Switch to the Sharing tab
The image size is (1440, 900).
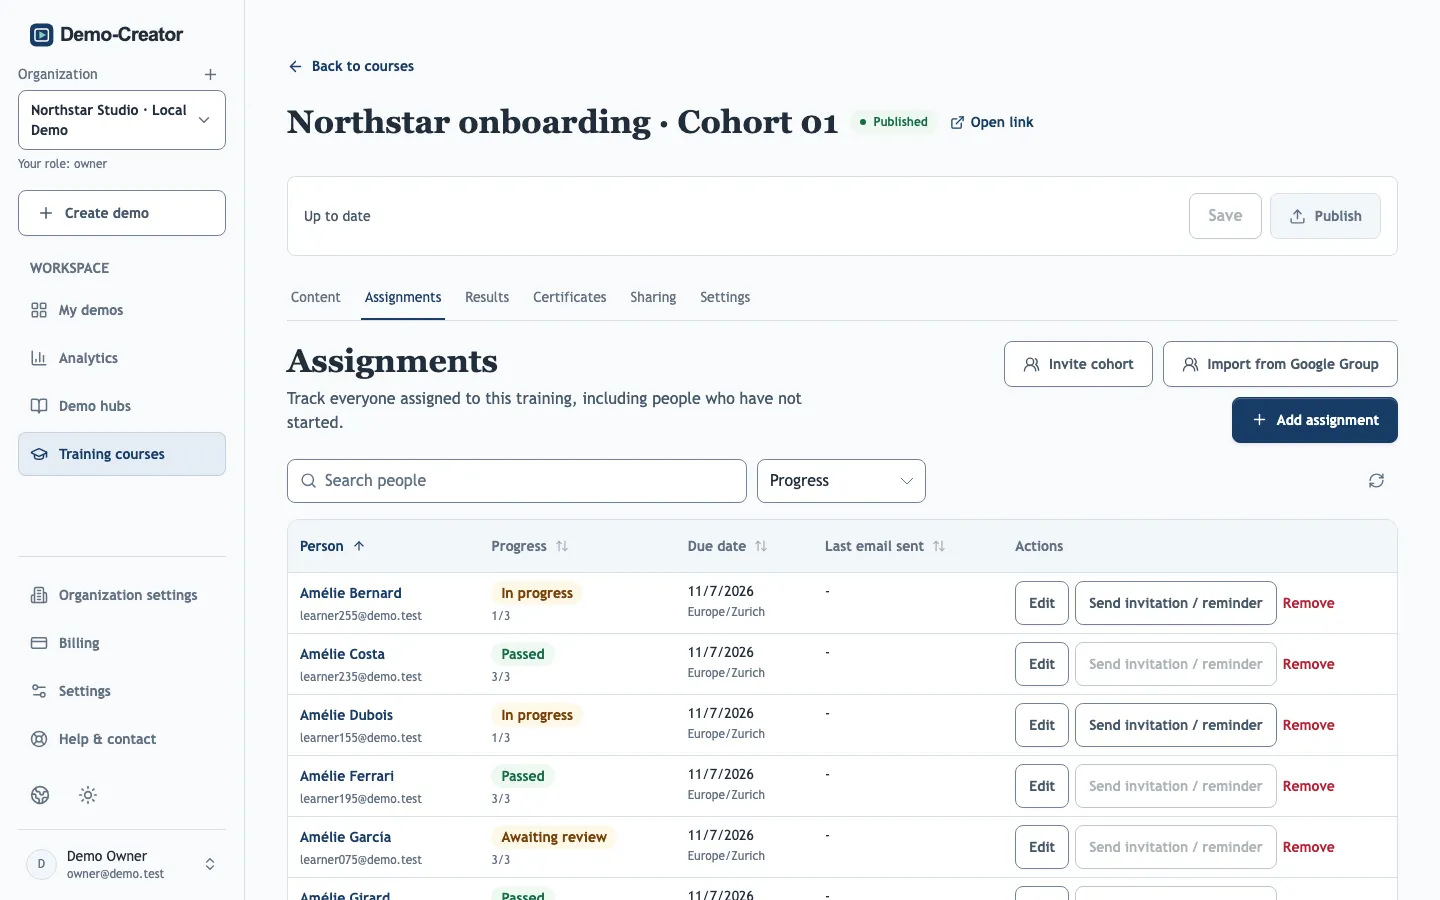tap(653, 298)
